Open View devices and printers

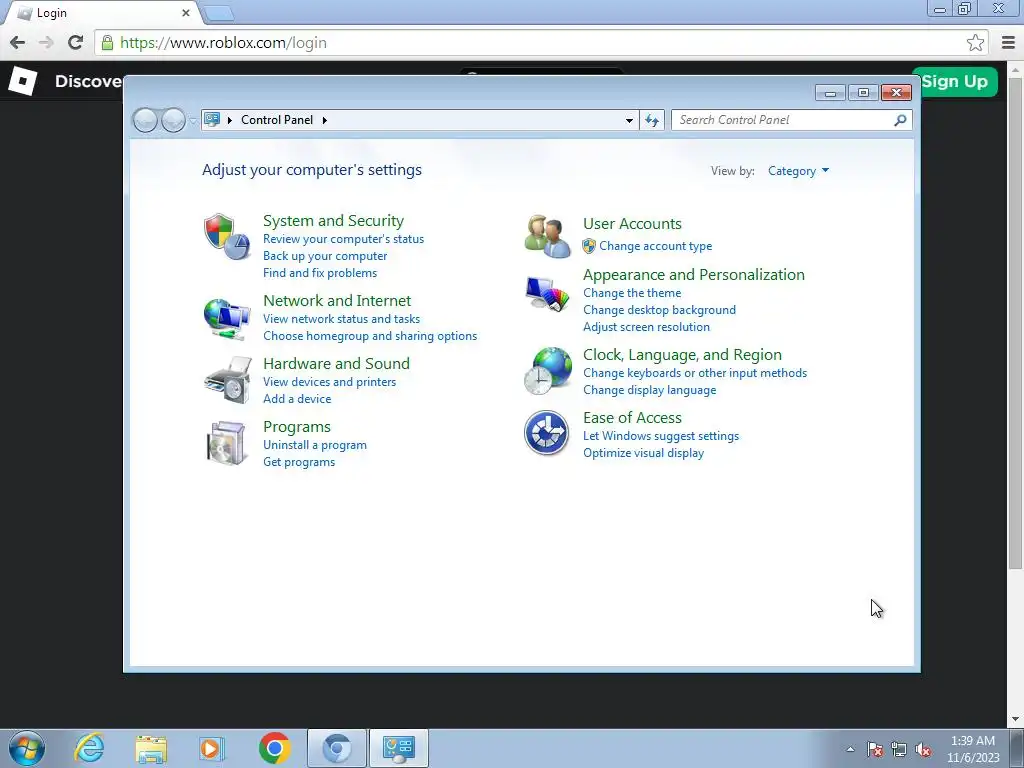point(330,382)
